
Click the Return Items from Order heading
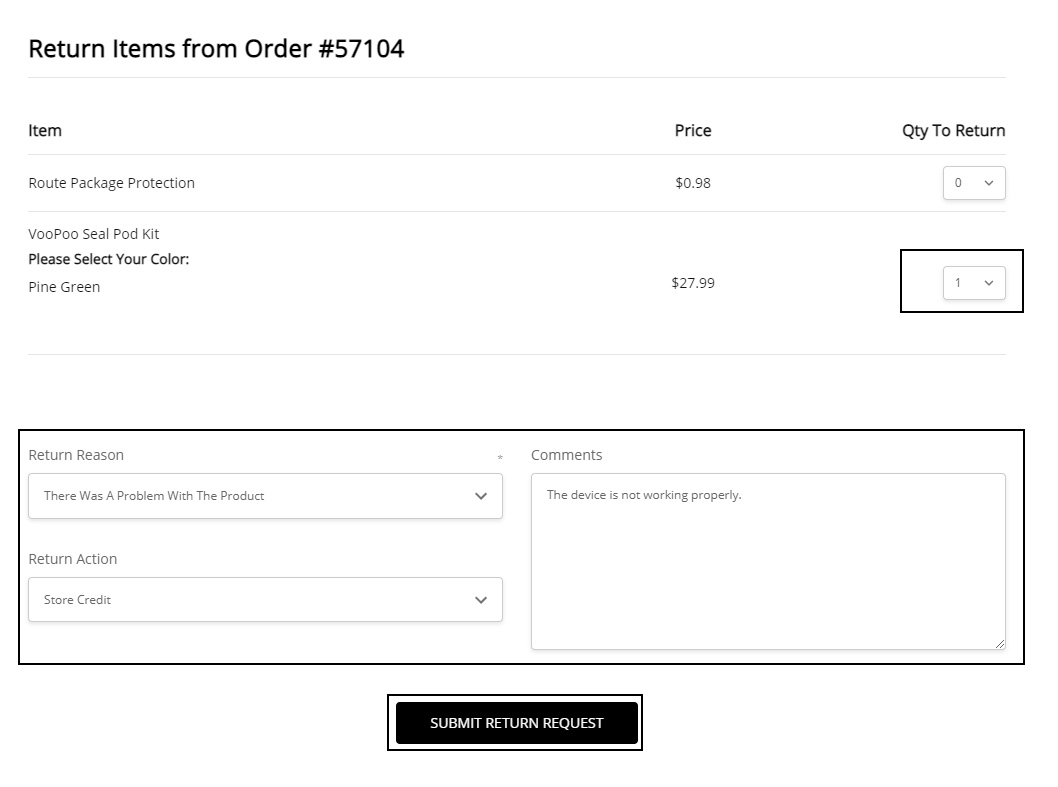[x=216, y=49]
